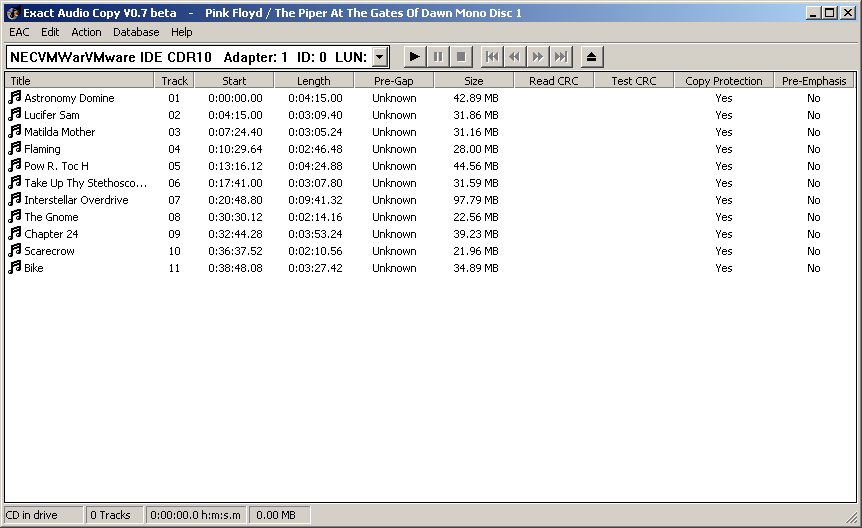Click music note icon beside The Gnome

15,217
